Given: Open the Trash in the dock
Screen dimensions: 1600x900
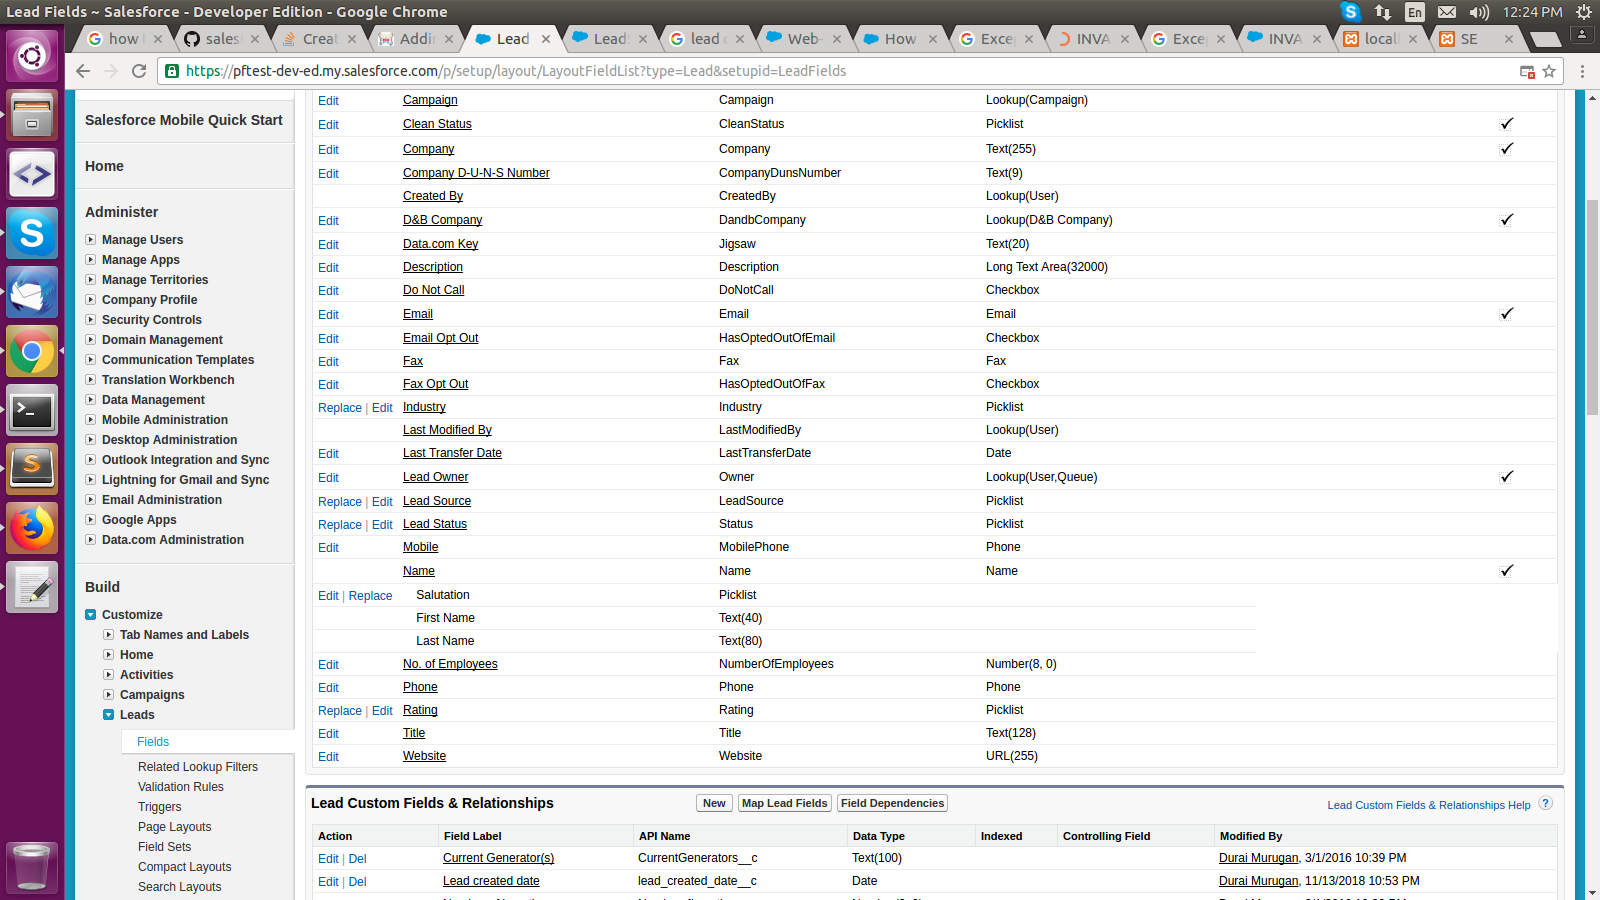Looking at the screenshot, I should point(32,866).
